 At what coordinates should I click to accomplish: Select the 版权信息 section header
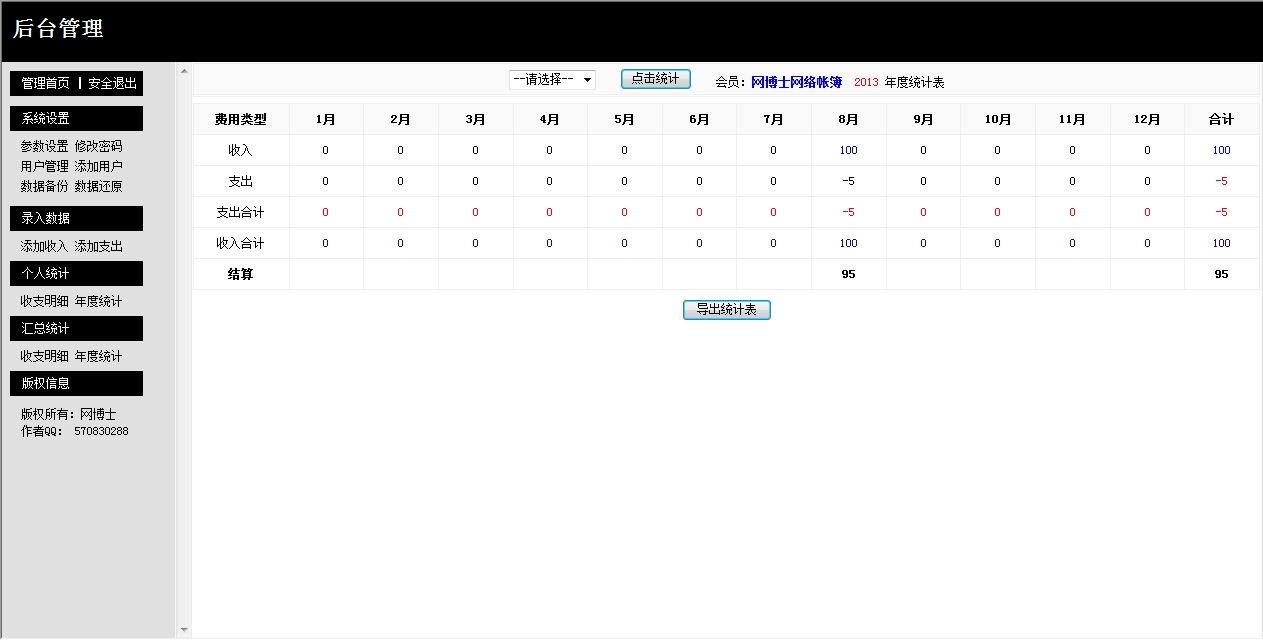point(76,383)
